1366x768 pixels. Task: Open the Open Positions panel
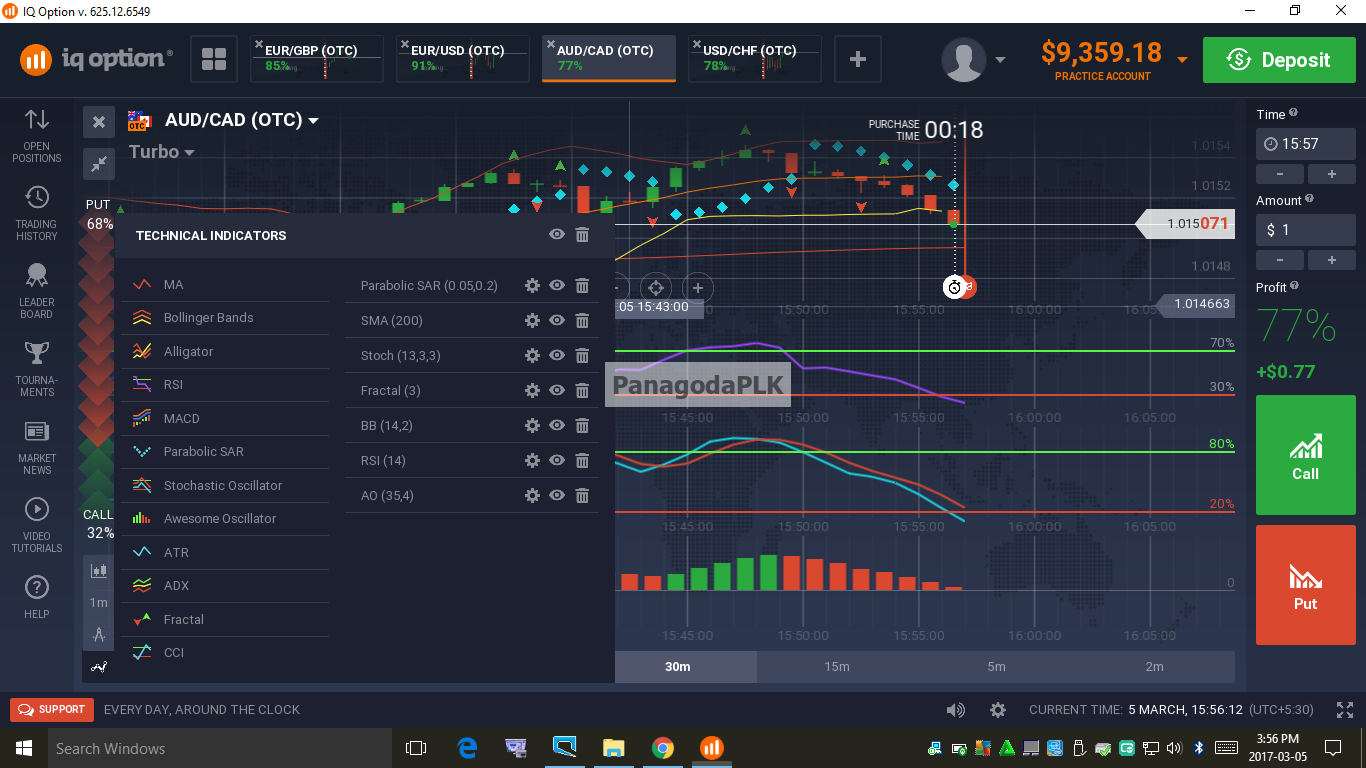click(x=37, y=136)
